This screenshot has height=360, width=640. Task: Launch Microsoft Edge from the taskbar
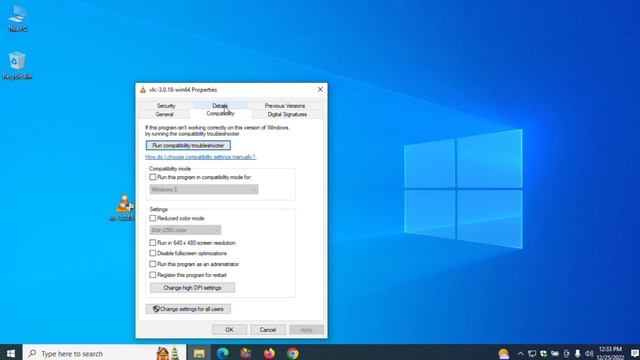pyautogui.click(x=222, y=353)
